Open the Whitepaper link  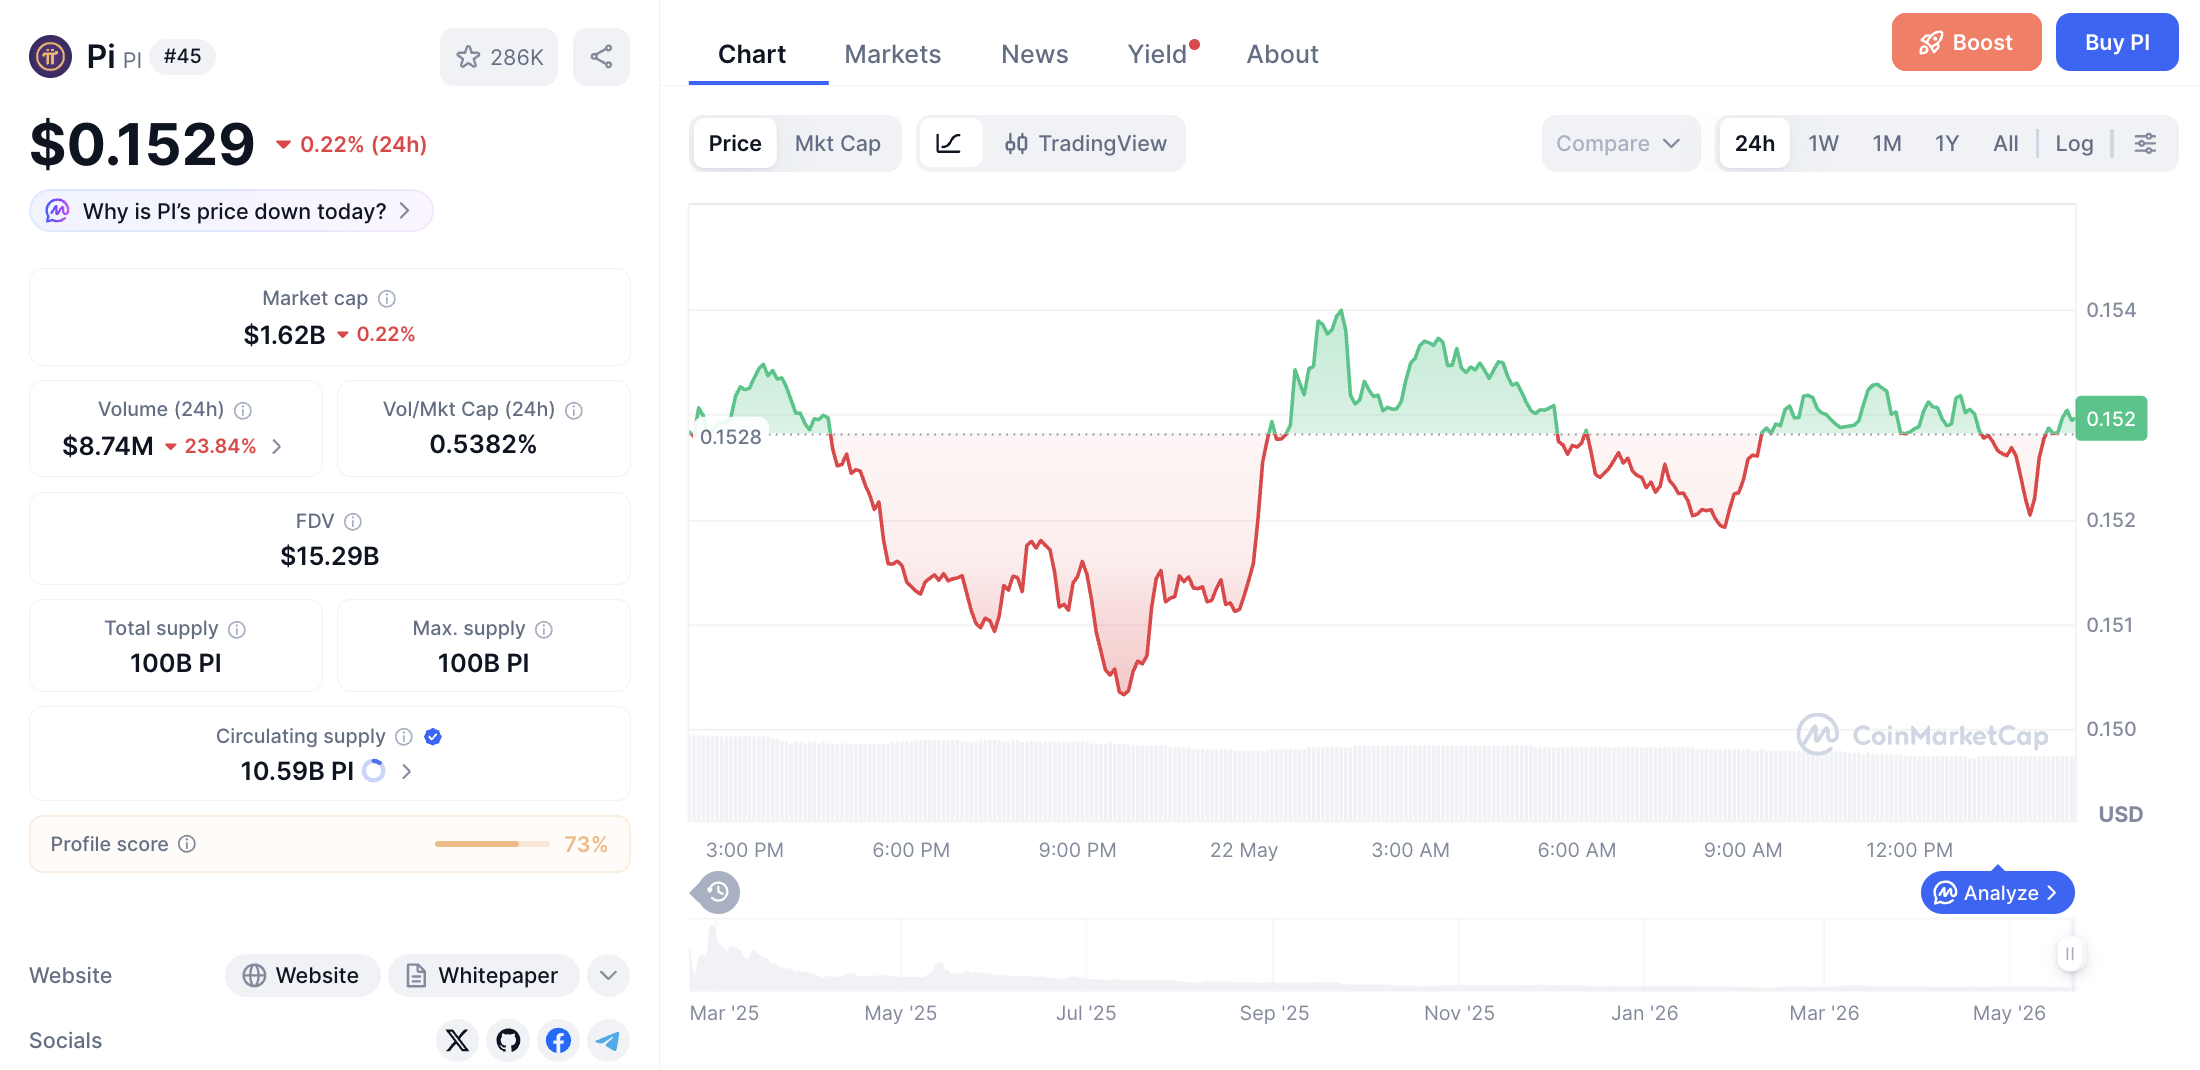483,975
